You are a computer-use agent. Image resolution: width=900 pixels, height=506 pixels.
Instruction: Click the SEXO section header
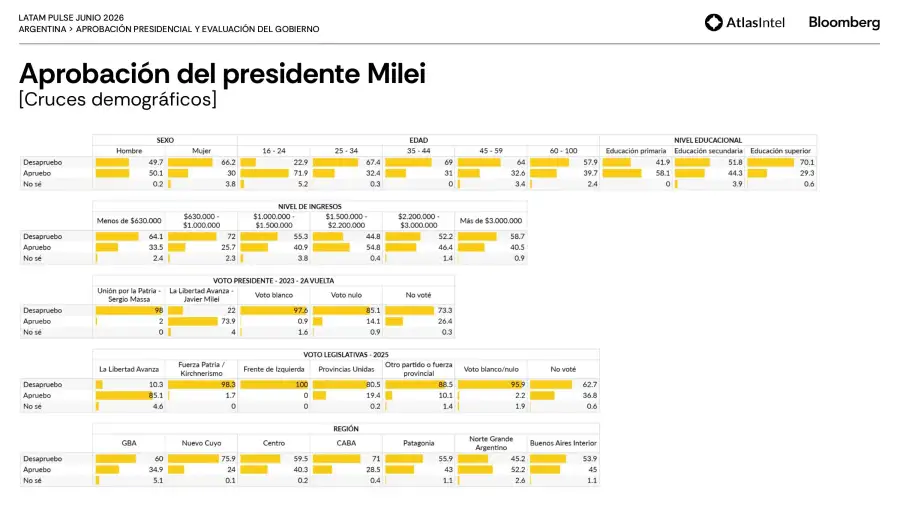(x=165, y=140)
